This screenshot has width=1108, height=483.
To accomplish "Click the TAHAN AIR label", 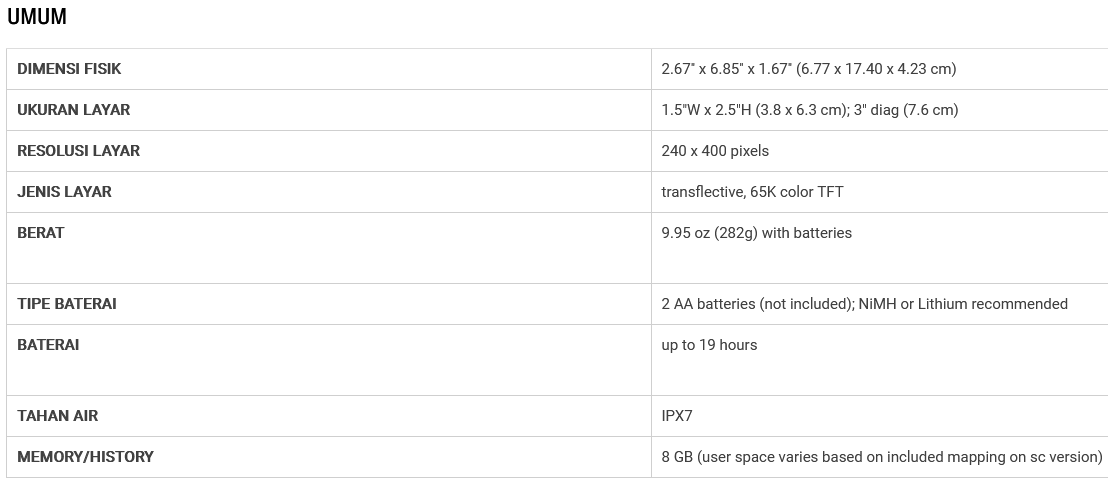I will tap(57, 416).
